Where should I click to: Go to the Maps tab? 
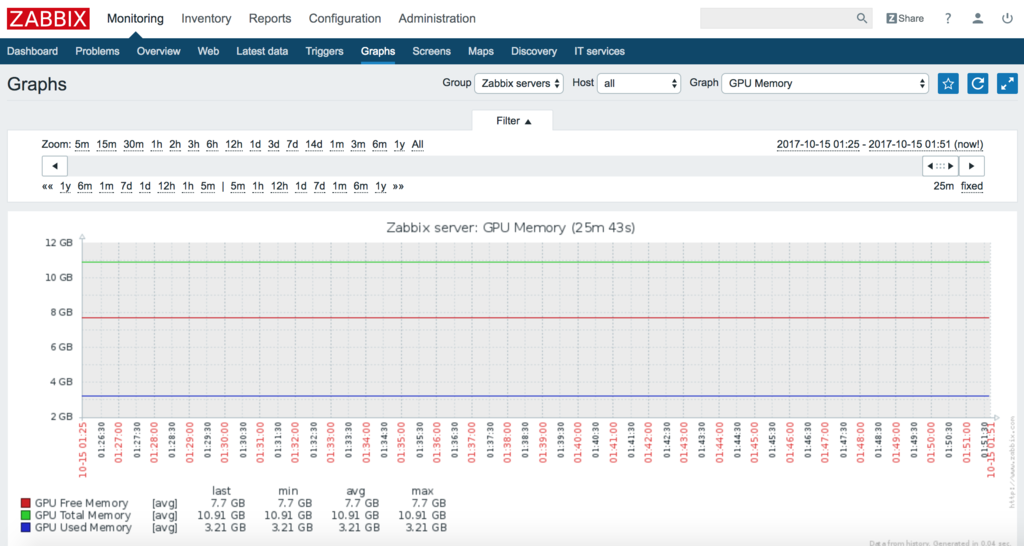[481, 51]
